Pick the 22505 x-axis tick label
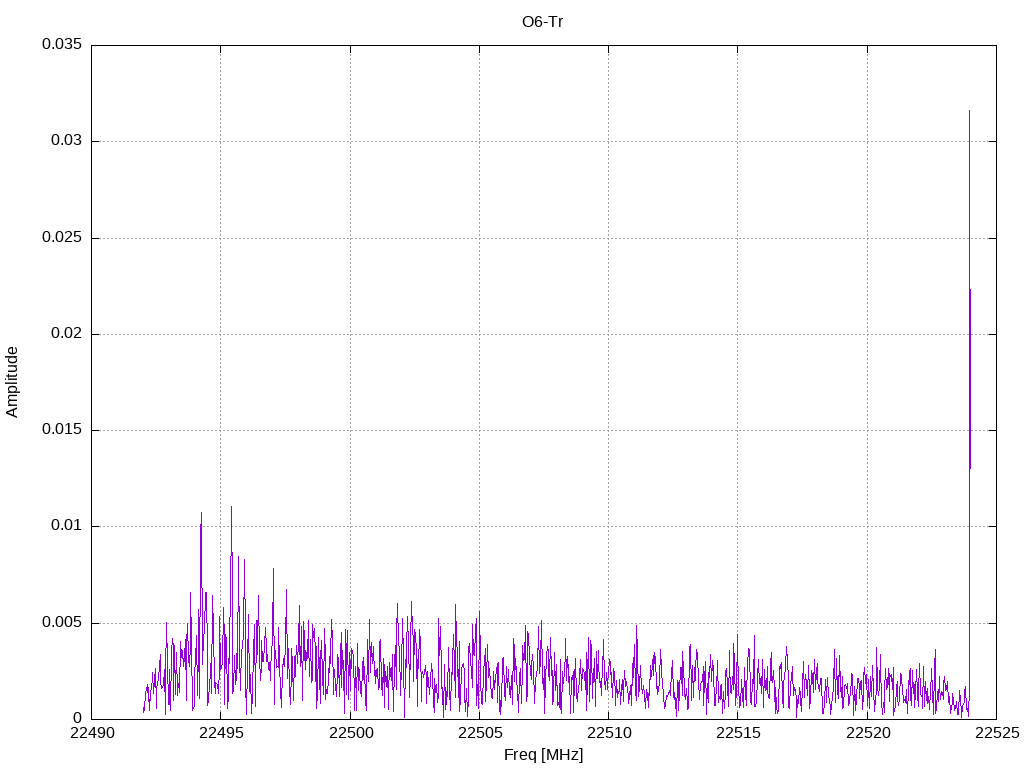The image size is (1024, 768). (x=479, y=733)
